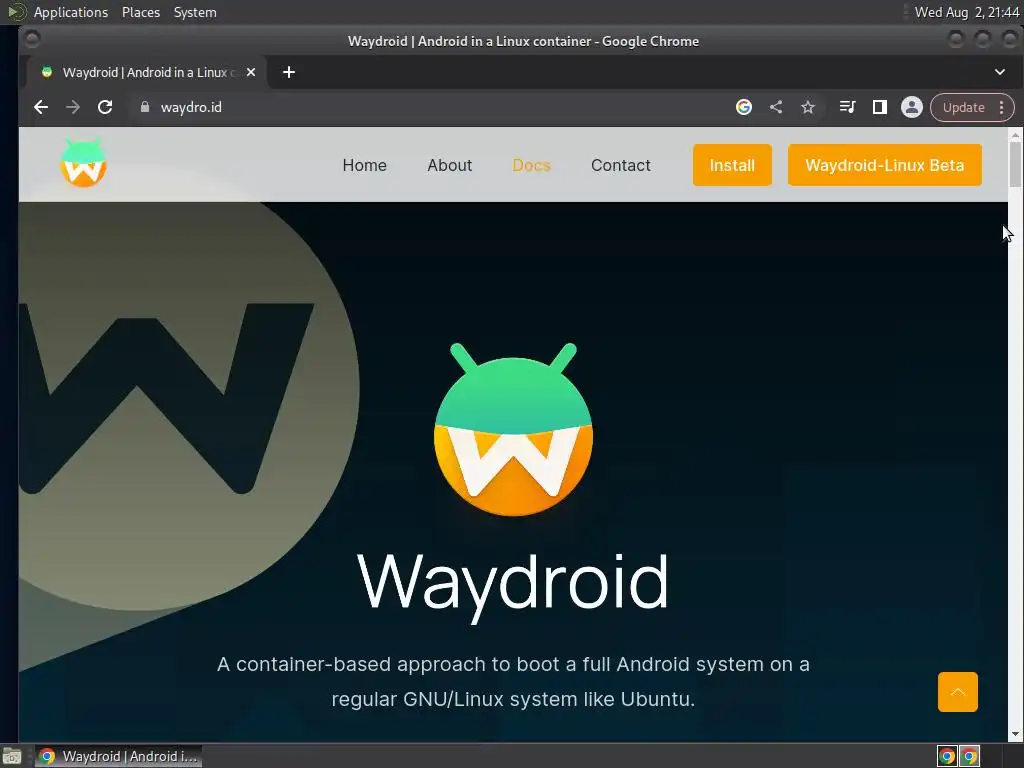Image resolution: width=1024 pixels, height=768 pixels.
Task: Click scrollbar down arrow
Action: point(1016,735)
